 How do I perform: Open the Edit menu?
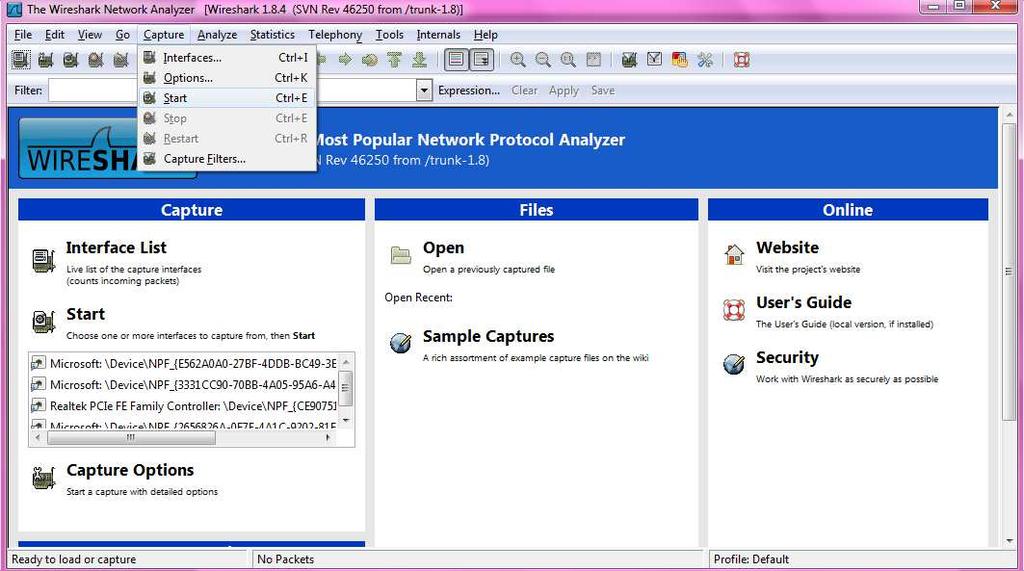[x=54, y=35]
